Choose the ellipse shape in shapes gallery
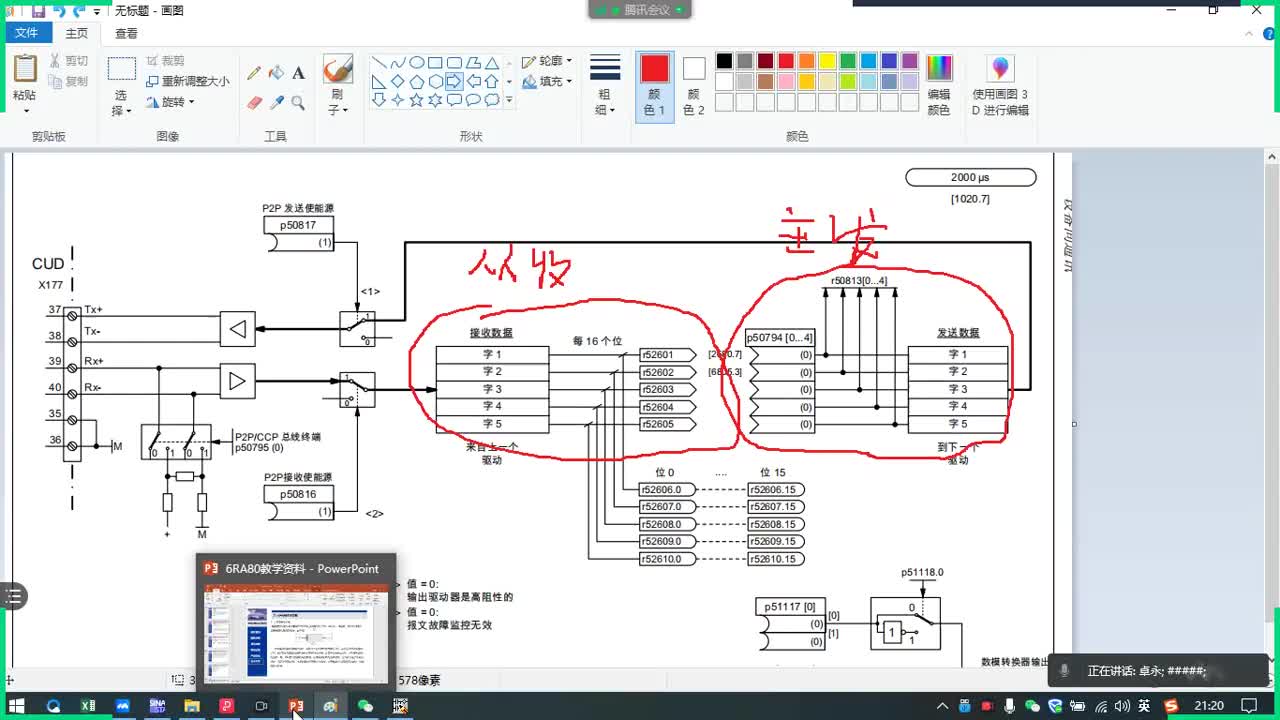This screenshot has height=720, width=1280. click(416, 62)
